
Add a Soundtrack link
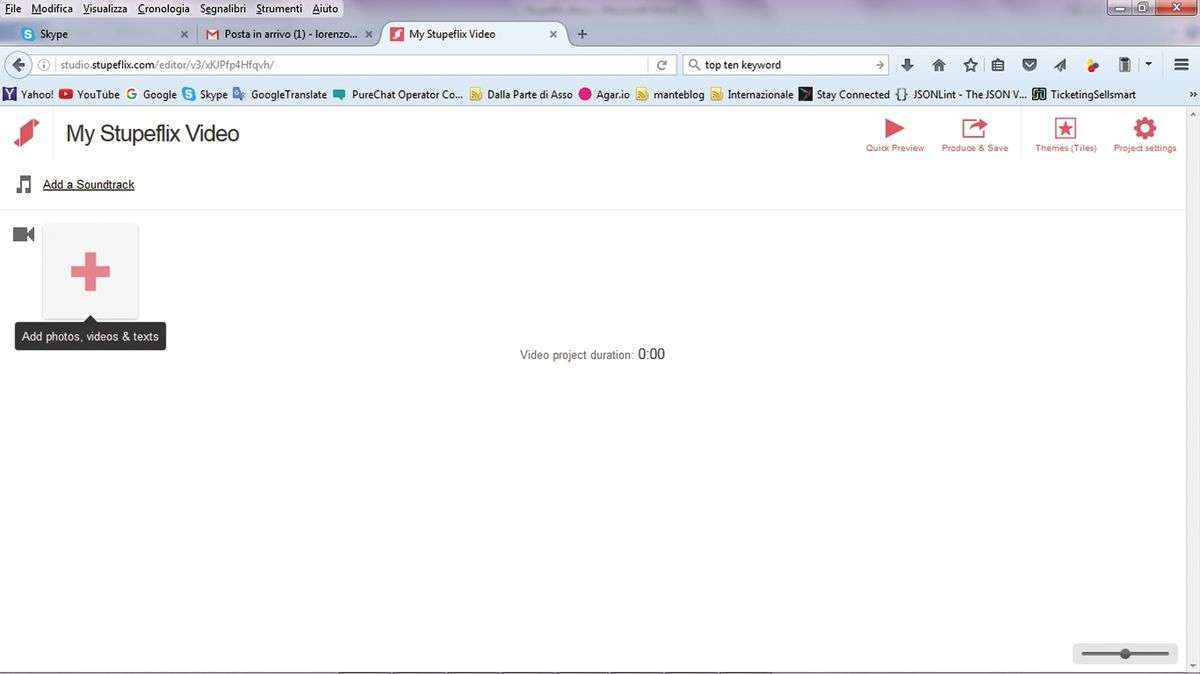pos(88,185)
